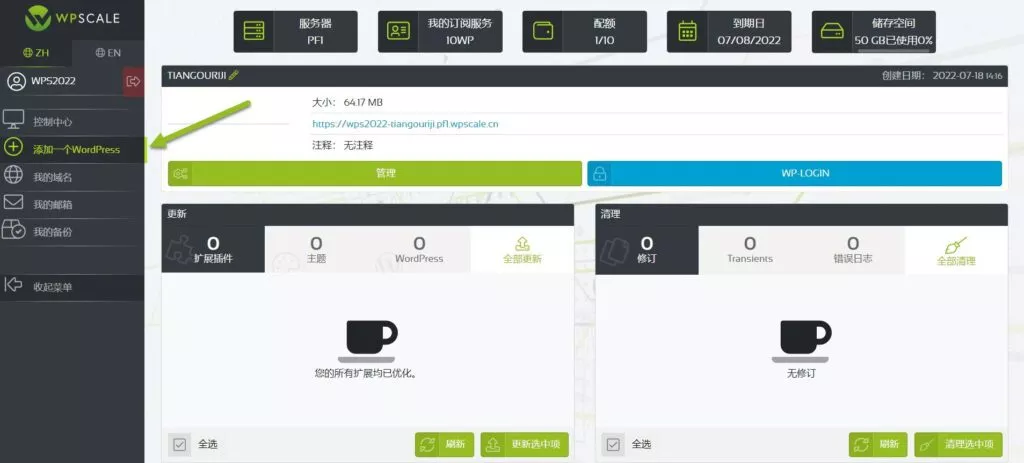This screenshot has width=1024, height=463.
Task: Open 控制中心 in sidebar
Action: [72, 122]
